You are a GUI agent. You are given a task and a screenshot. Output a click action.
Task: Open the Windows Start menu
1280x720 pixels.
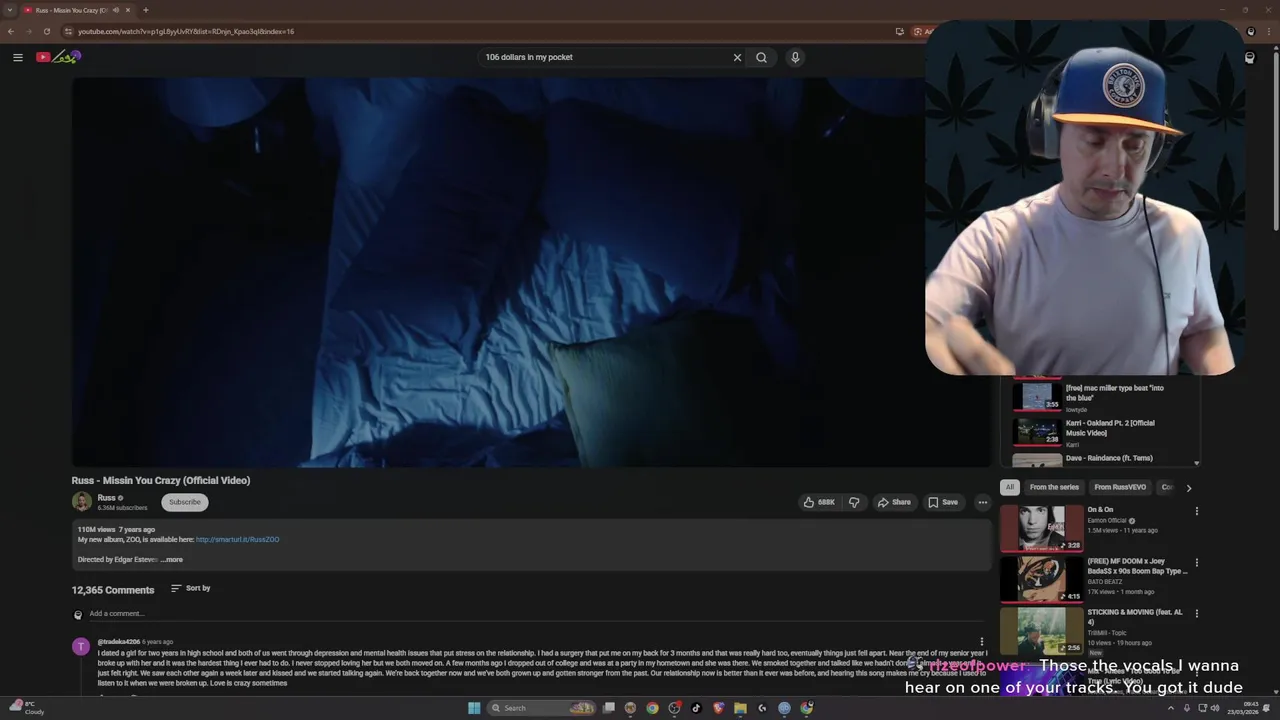[x=474, y=708]
